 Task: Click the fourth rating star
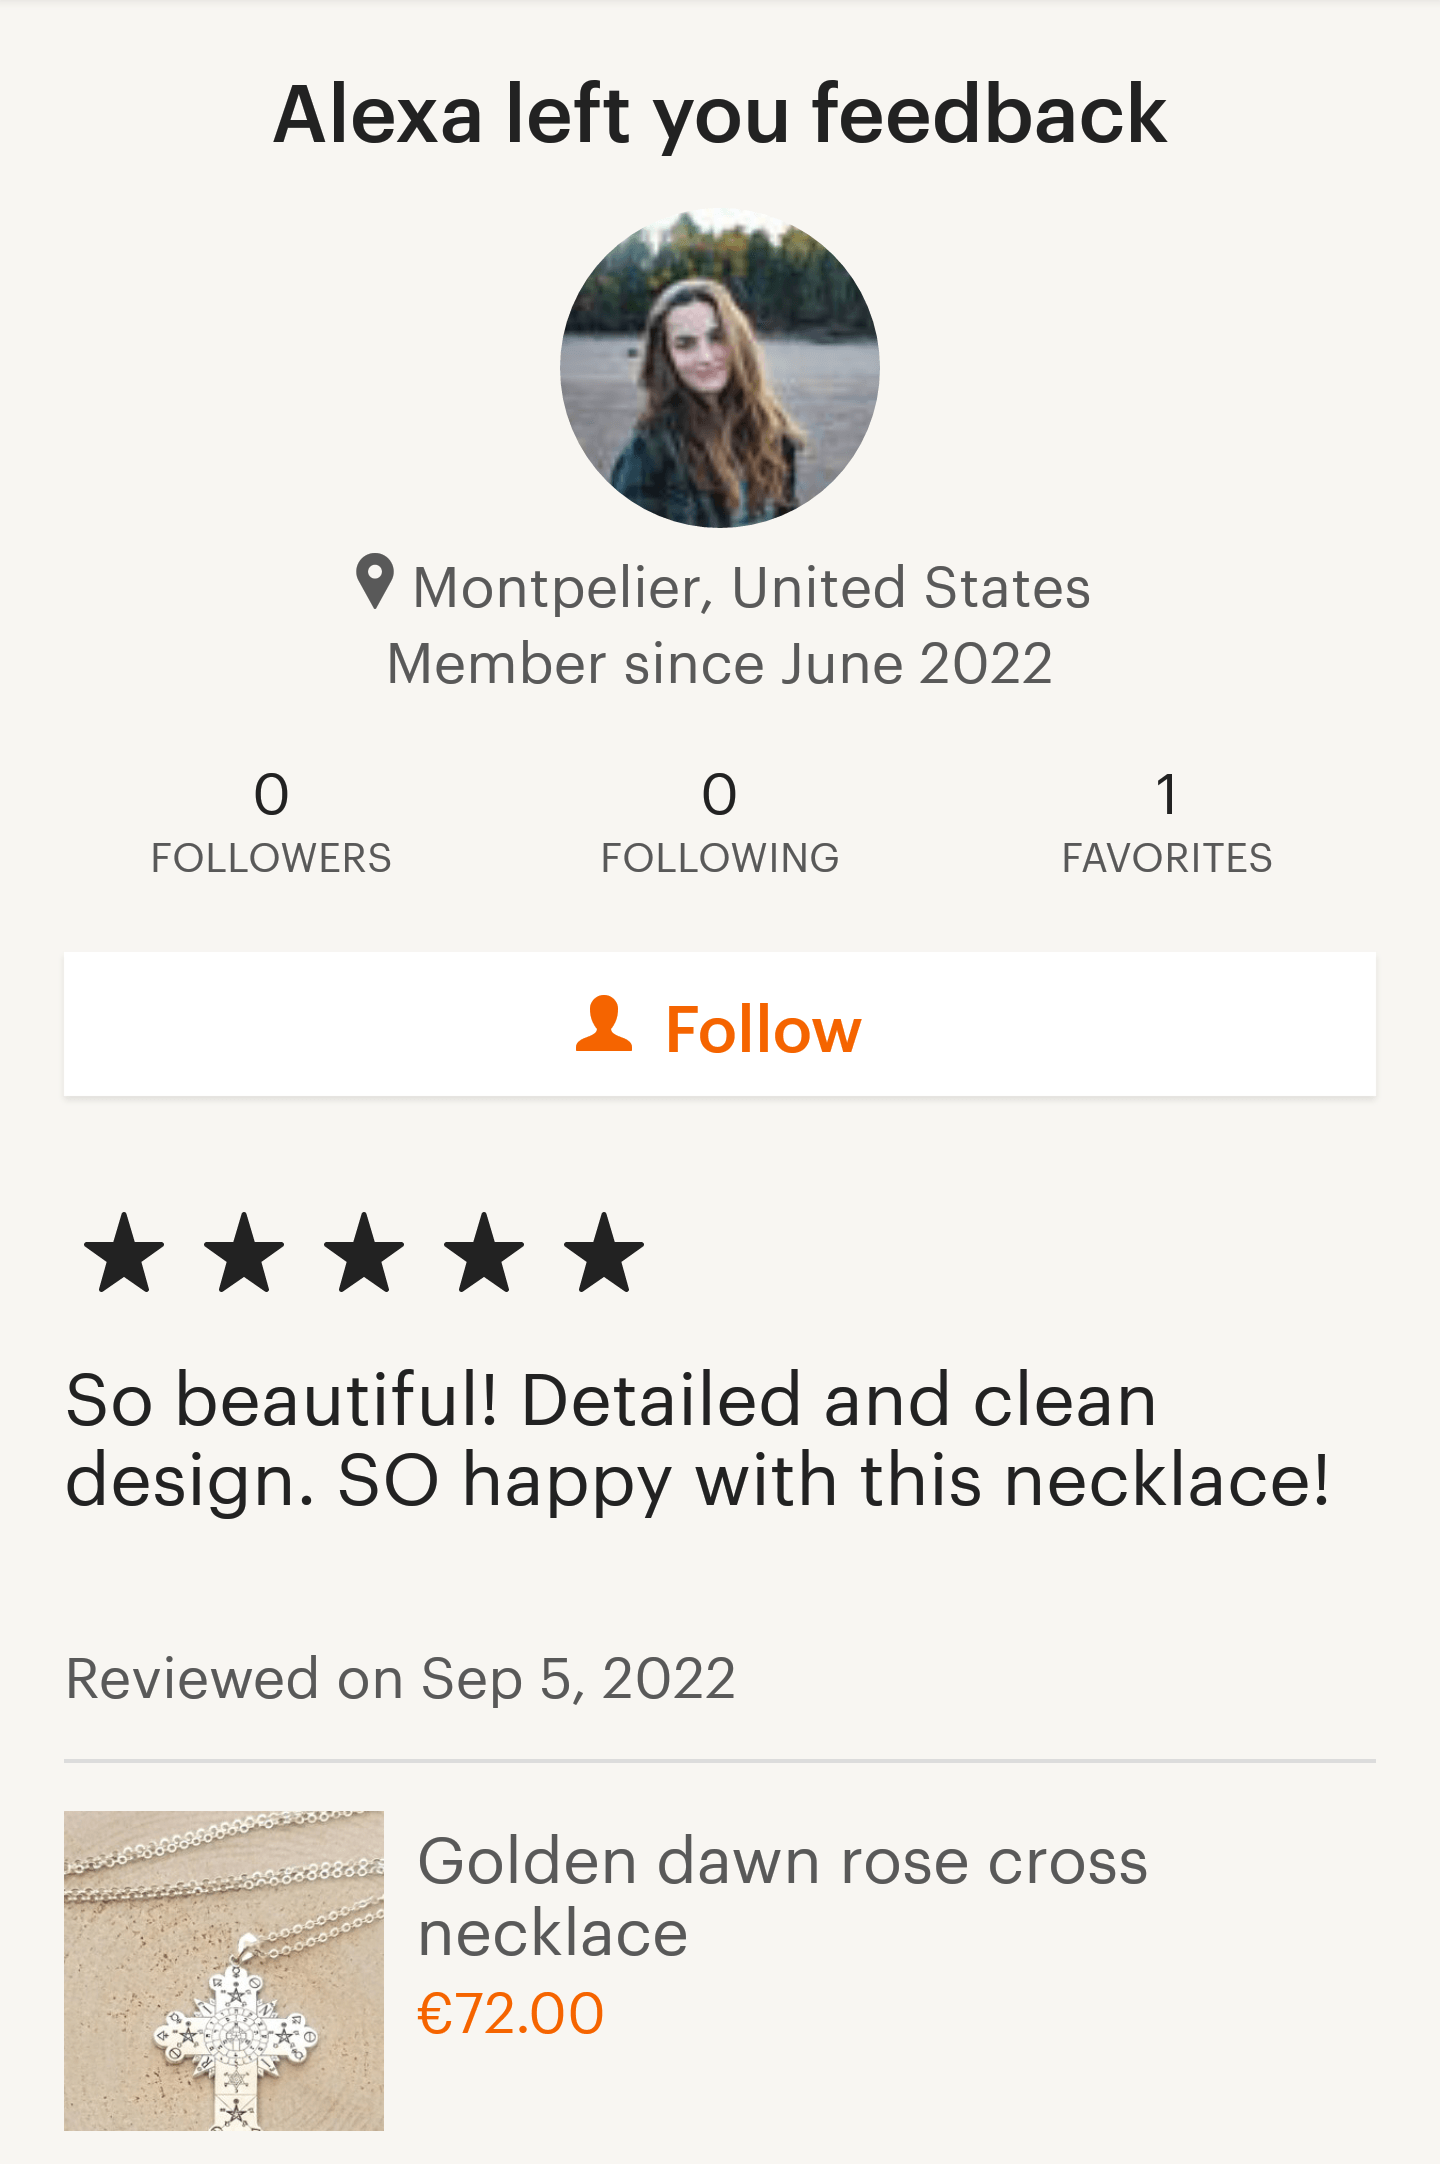click(484, 1252)
